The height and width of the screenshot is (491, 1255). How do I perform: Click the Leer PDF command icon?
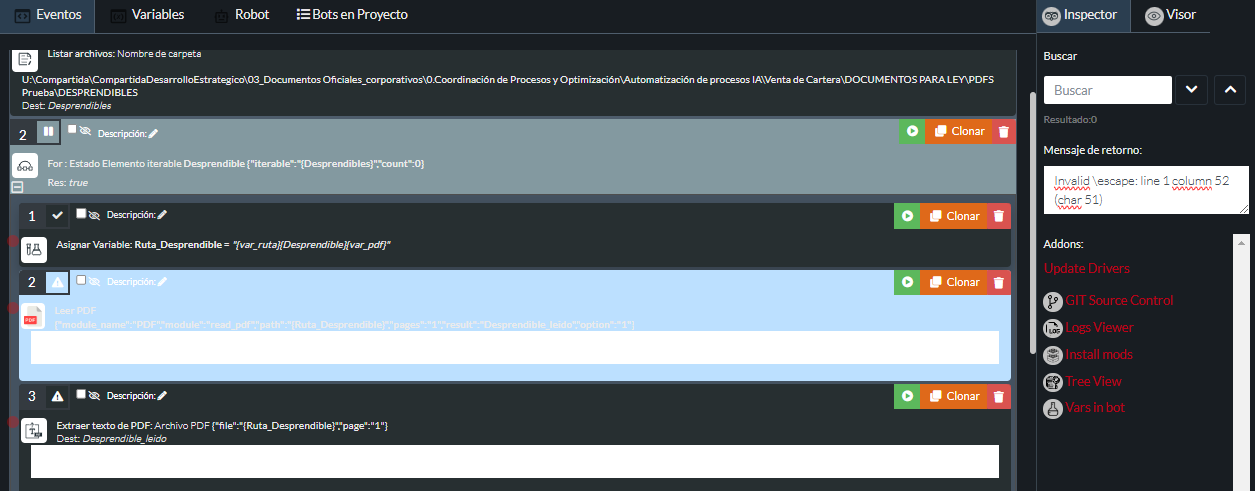tap(34, 318)
